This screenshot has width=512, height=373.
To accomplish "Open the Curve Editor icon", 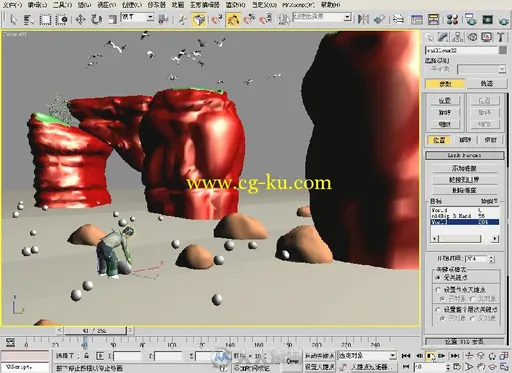I will (416, 19).
